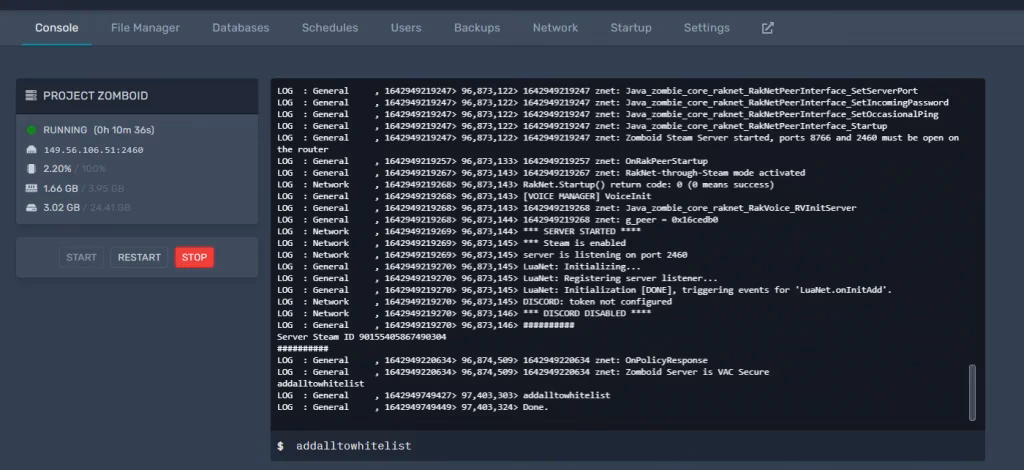The height and width of the screenshot is (470, 1024).
Task: Click the '*** Steam is enabled' log line
Action: tap(451, 243)
